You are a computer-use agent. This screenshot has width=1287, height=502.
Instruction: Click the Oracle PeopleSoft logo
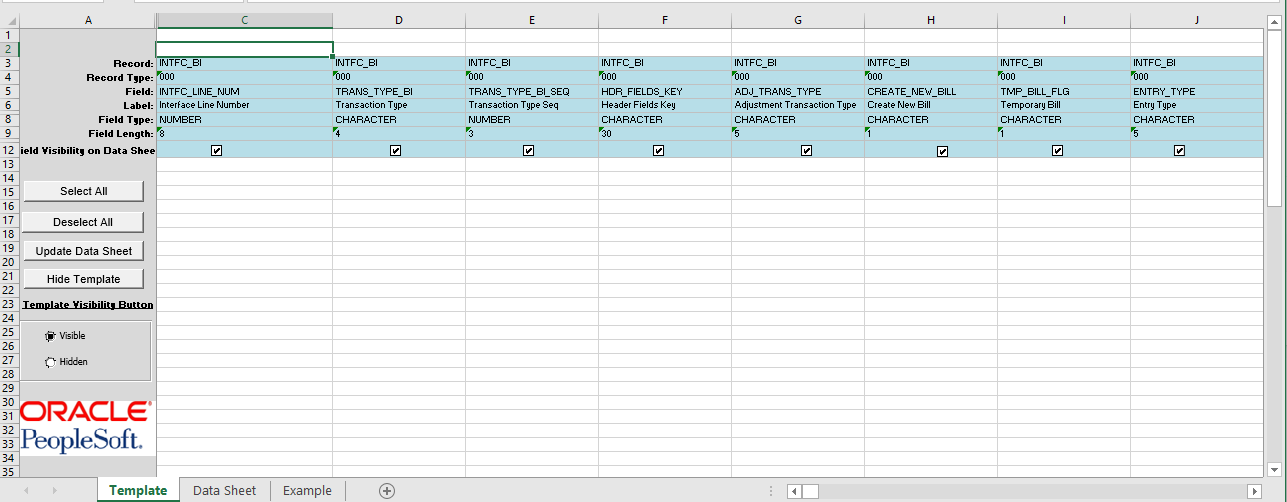click(x=86, y=427)
